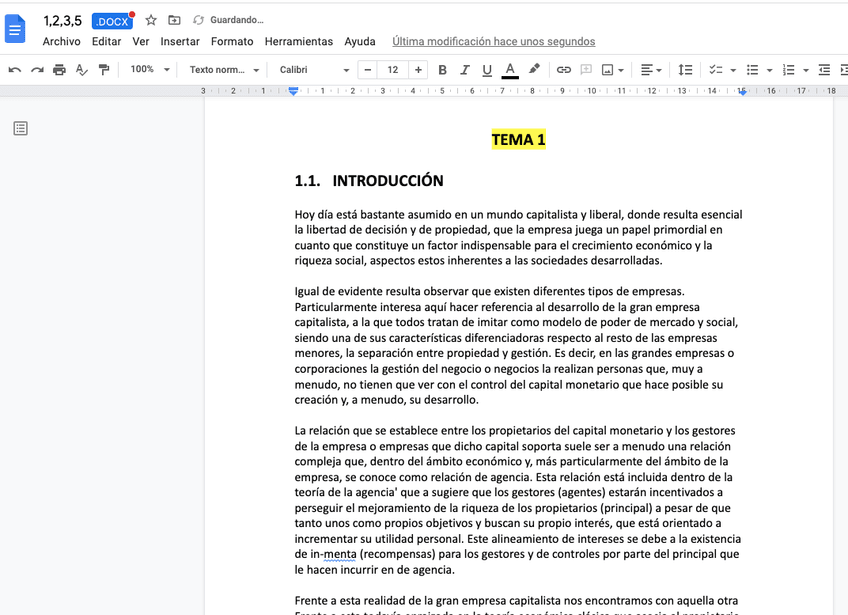Open the document outline panel icon
The image size is (848, 615).
pyautogui.click(x=20, y=128)
